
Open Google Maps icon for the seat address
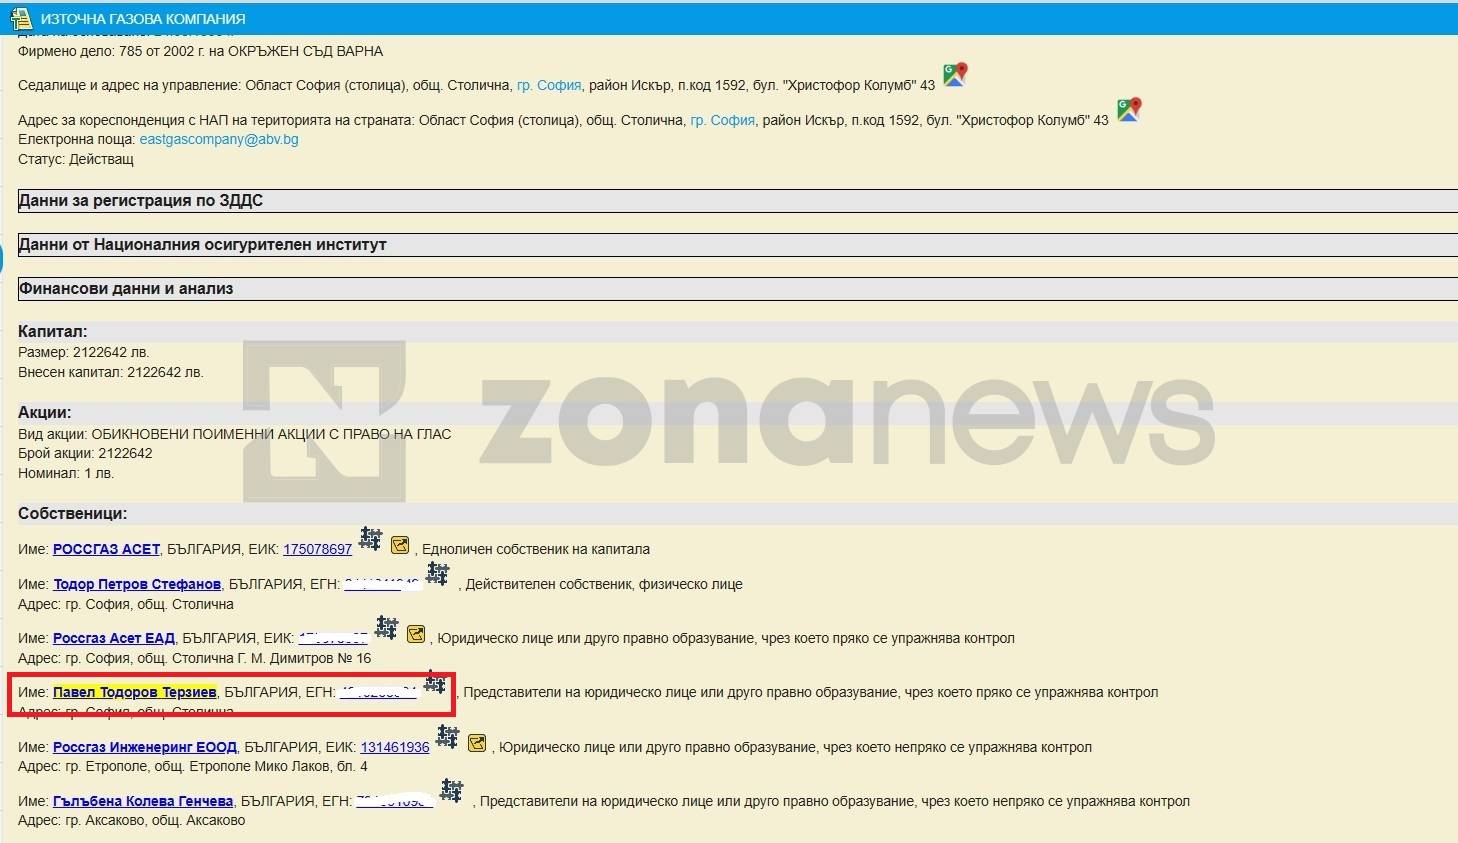[x=955, y=75]
